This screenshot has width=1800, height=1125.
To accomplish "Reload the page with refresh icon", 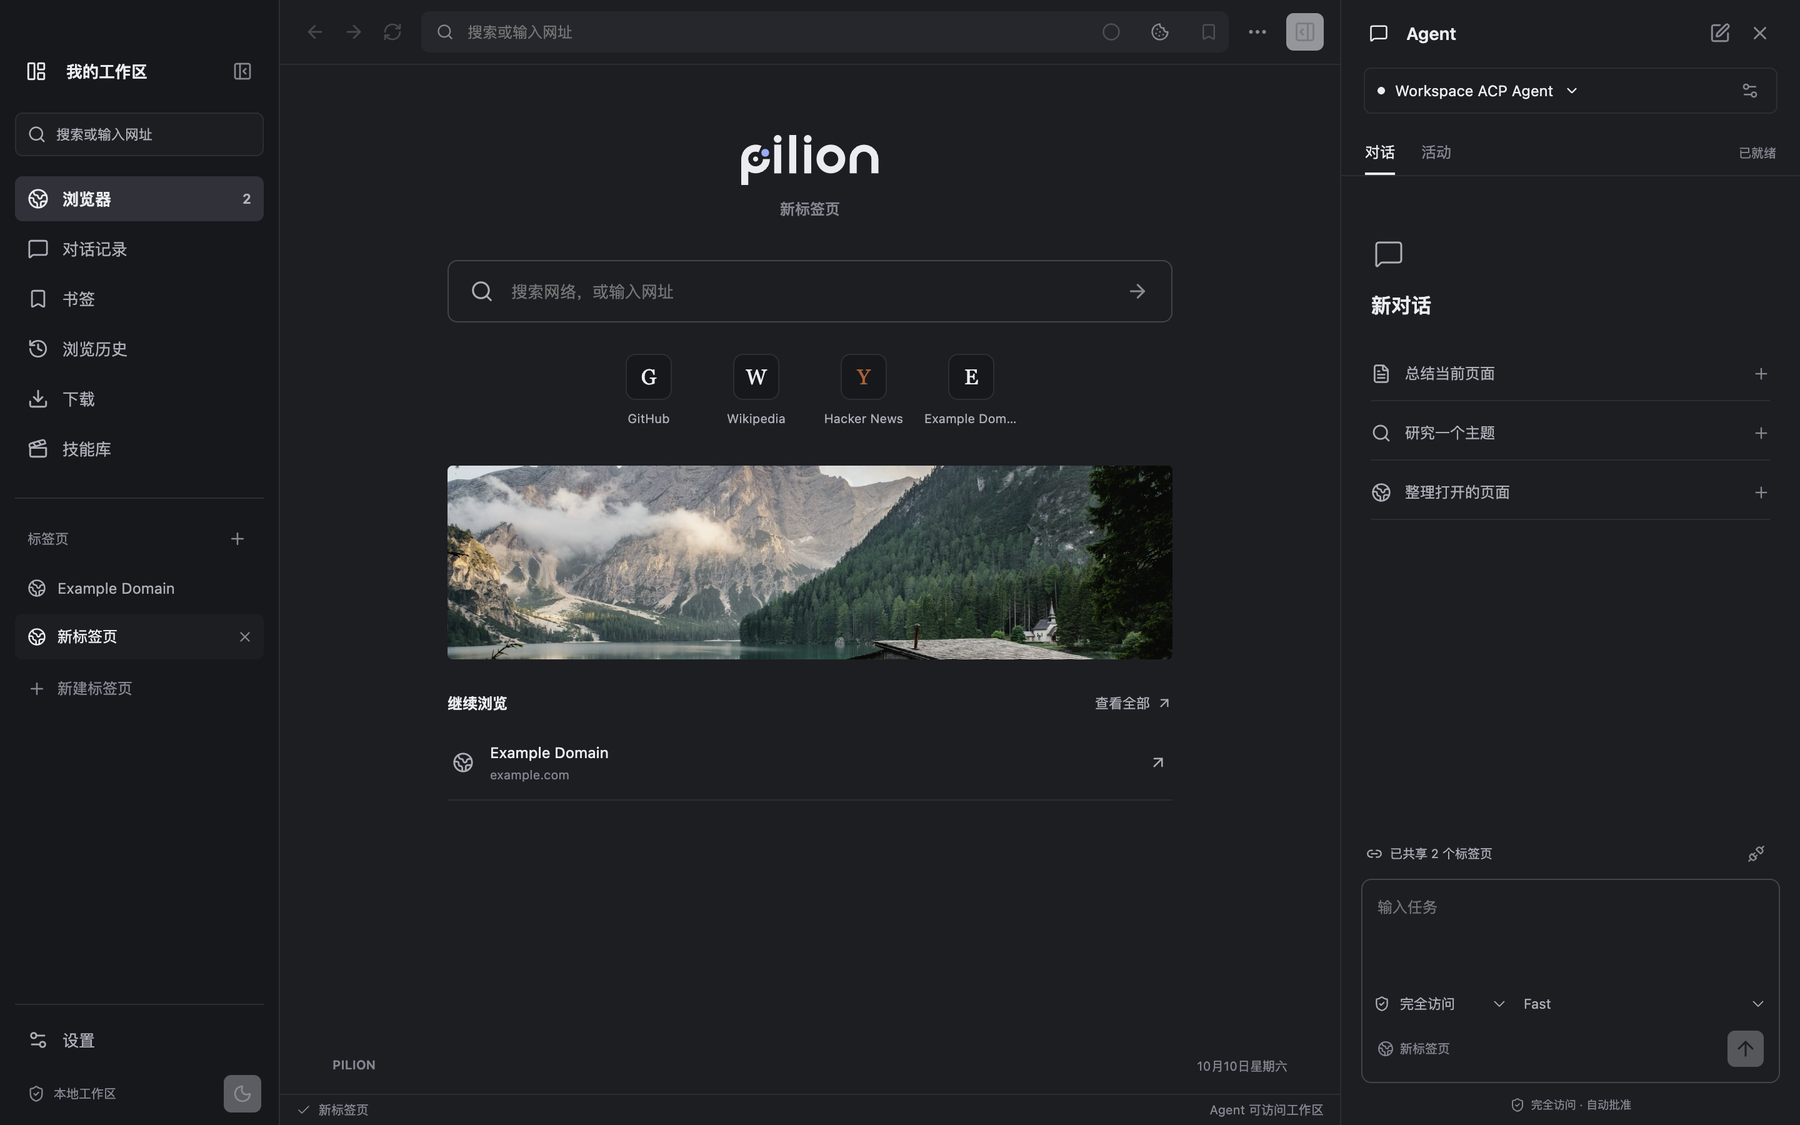I will (392, 32).
